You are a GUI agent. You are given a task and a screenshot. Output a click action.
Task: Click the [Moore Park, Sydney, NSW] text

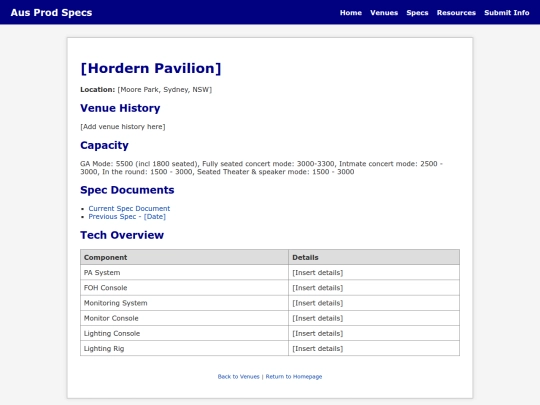[x=165, y=90]
